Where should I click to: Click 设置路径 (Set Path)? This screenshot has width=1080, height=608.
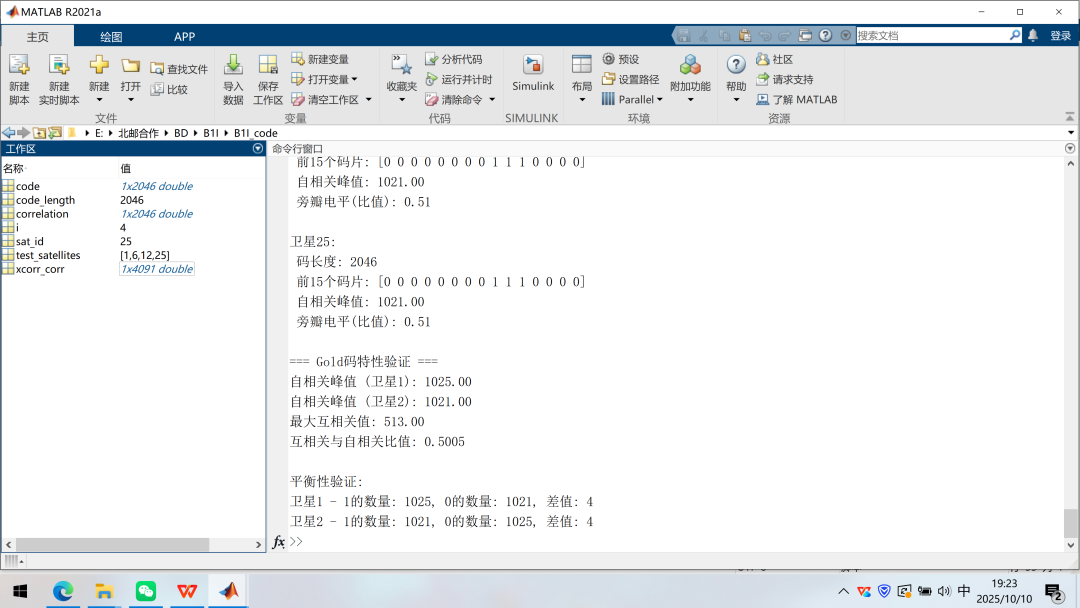click(630, 79)
